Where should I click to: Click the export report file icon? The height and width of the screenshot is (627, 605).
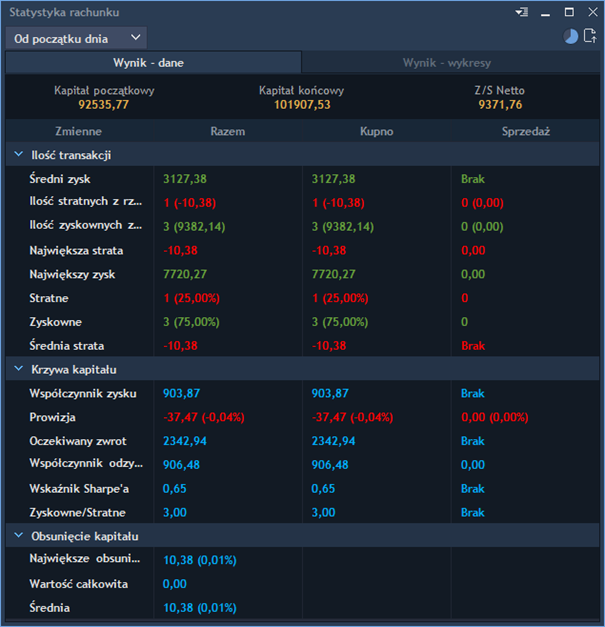(590, 37)
